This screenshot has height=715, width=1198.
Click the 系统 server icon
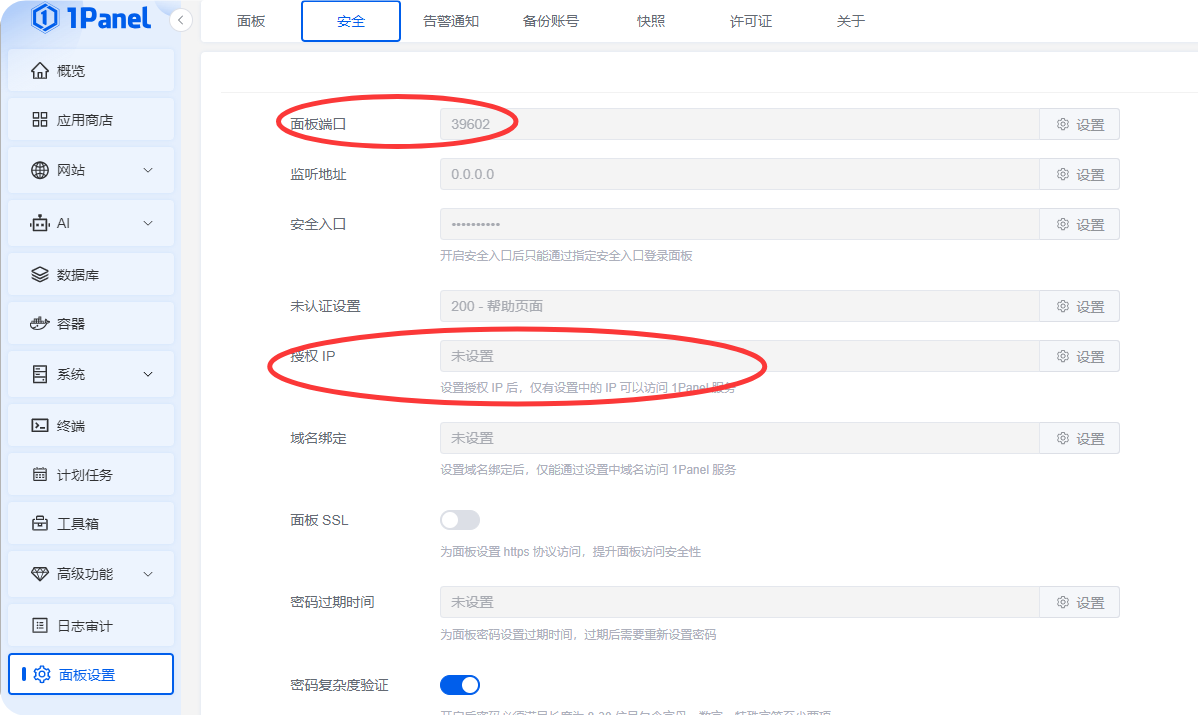tap(40, 374)
